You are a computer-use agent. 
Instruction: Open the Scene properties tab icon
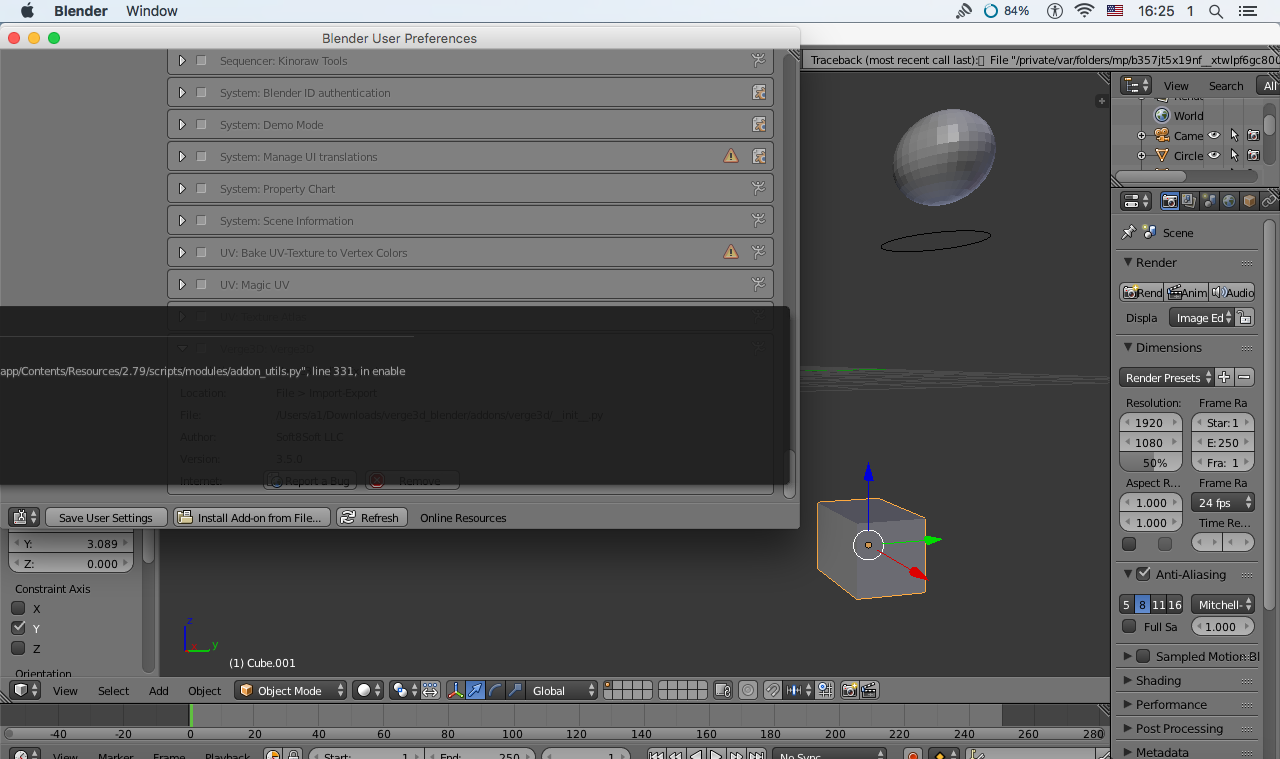pos(1209,201)
